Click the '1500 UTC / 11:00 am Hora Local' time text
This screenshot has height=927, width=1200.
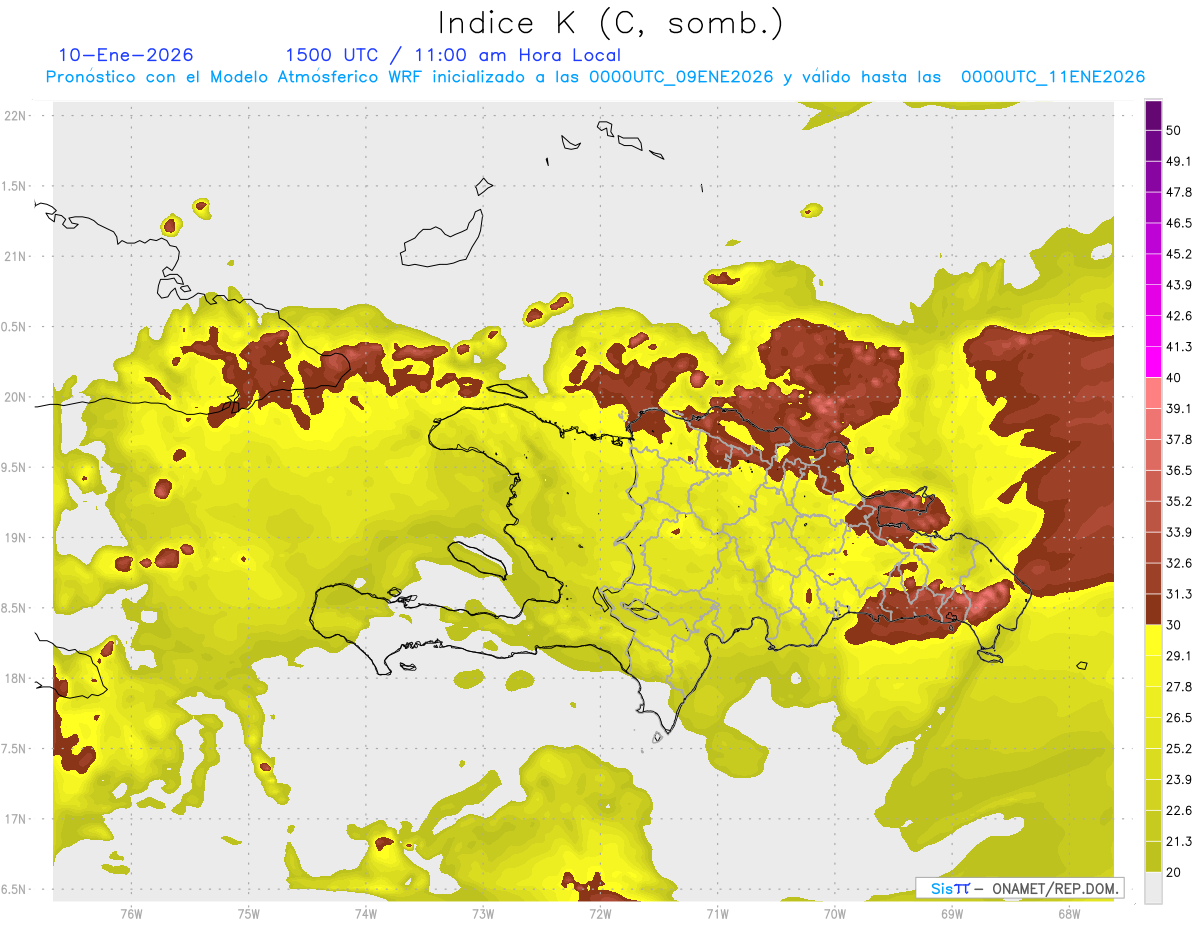click(x=453, y=56)
